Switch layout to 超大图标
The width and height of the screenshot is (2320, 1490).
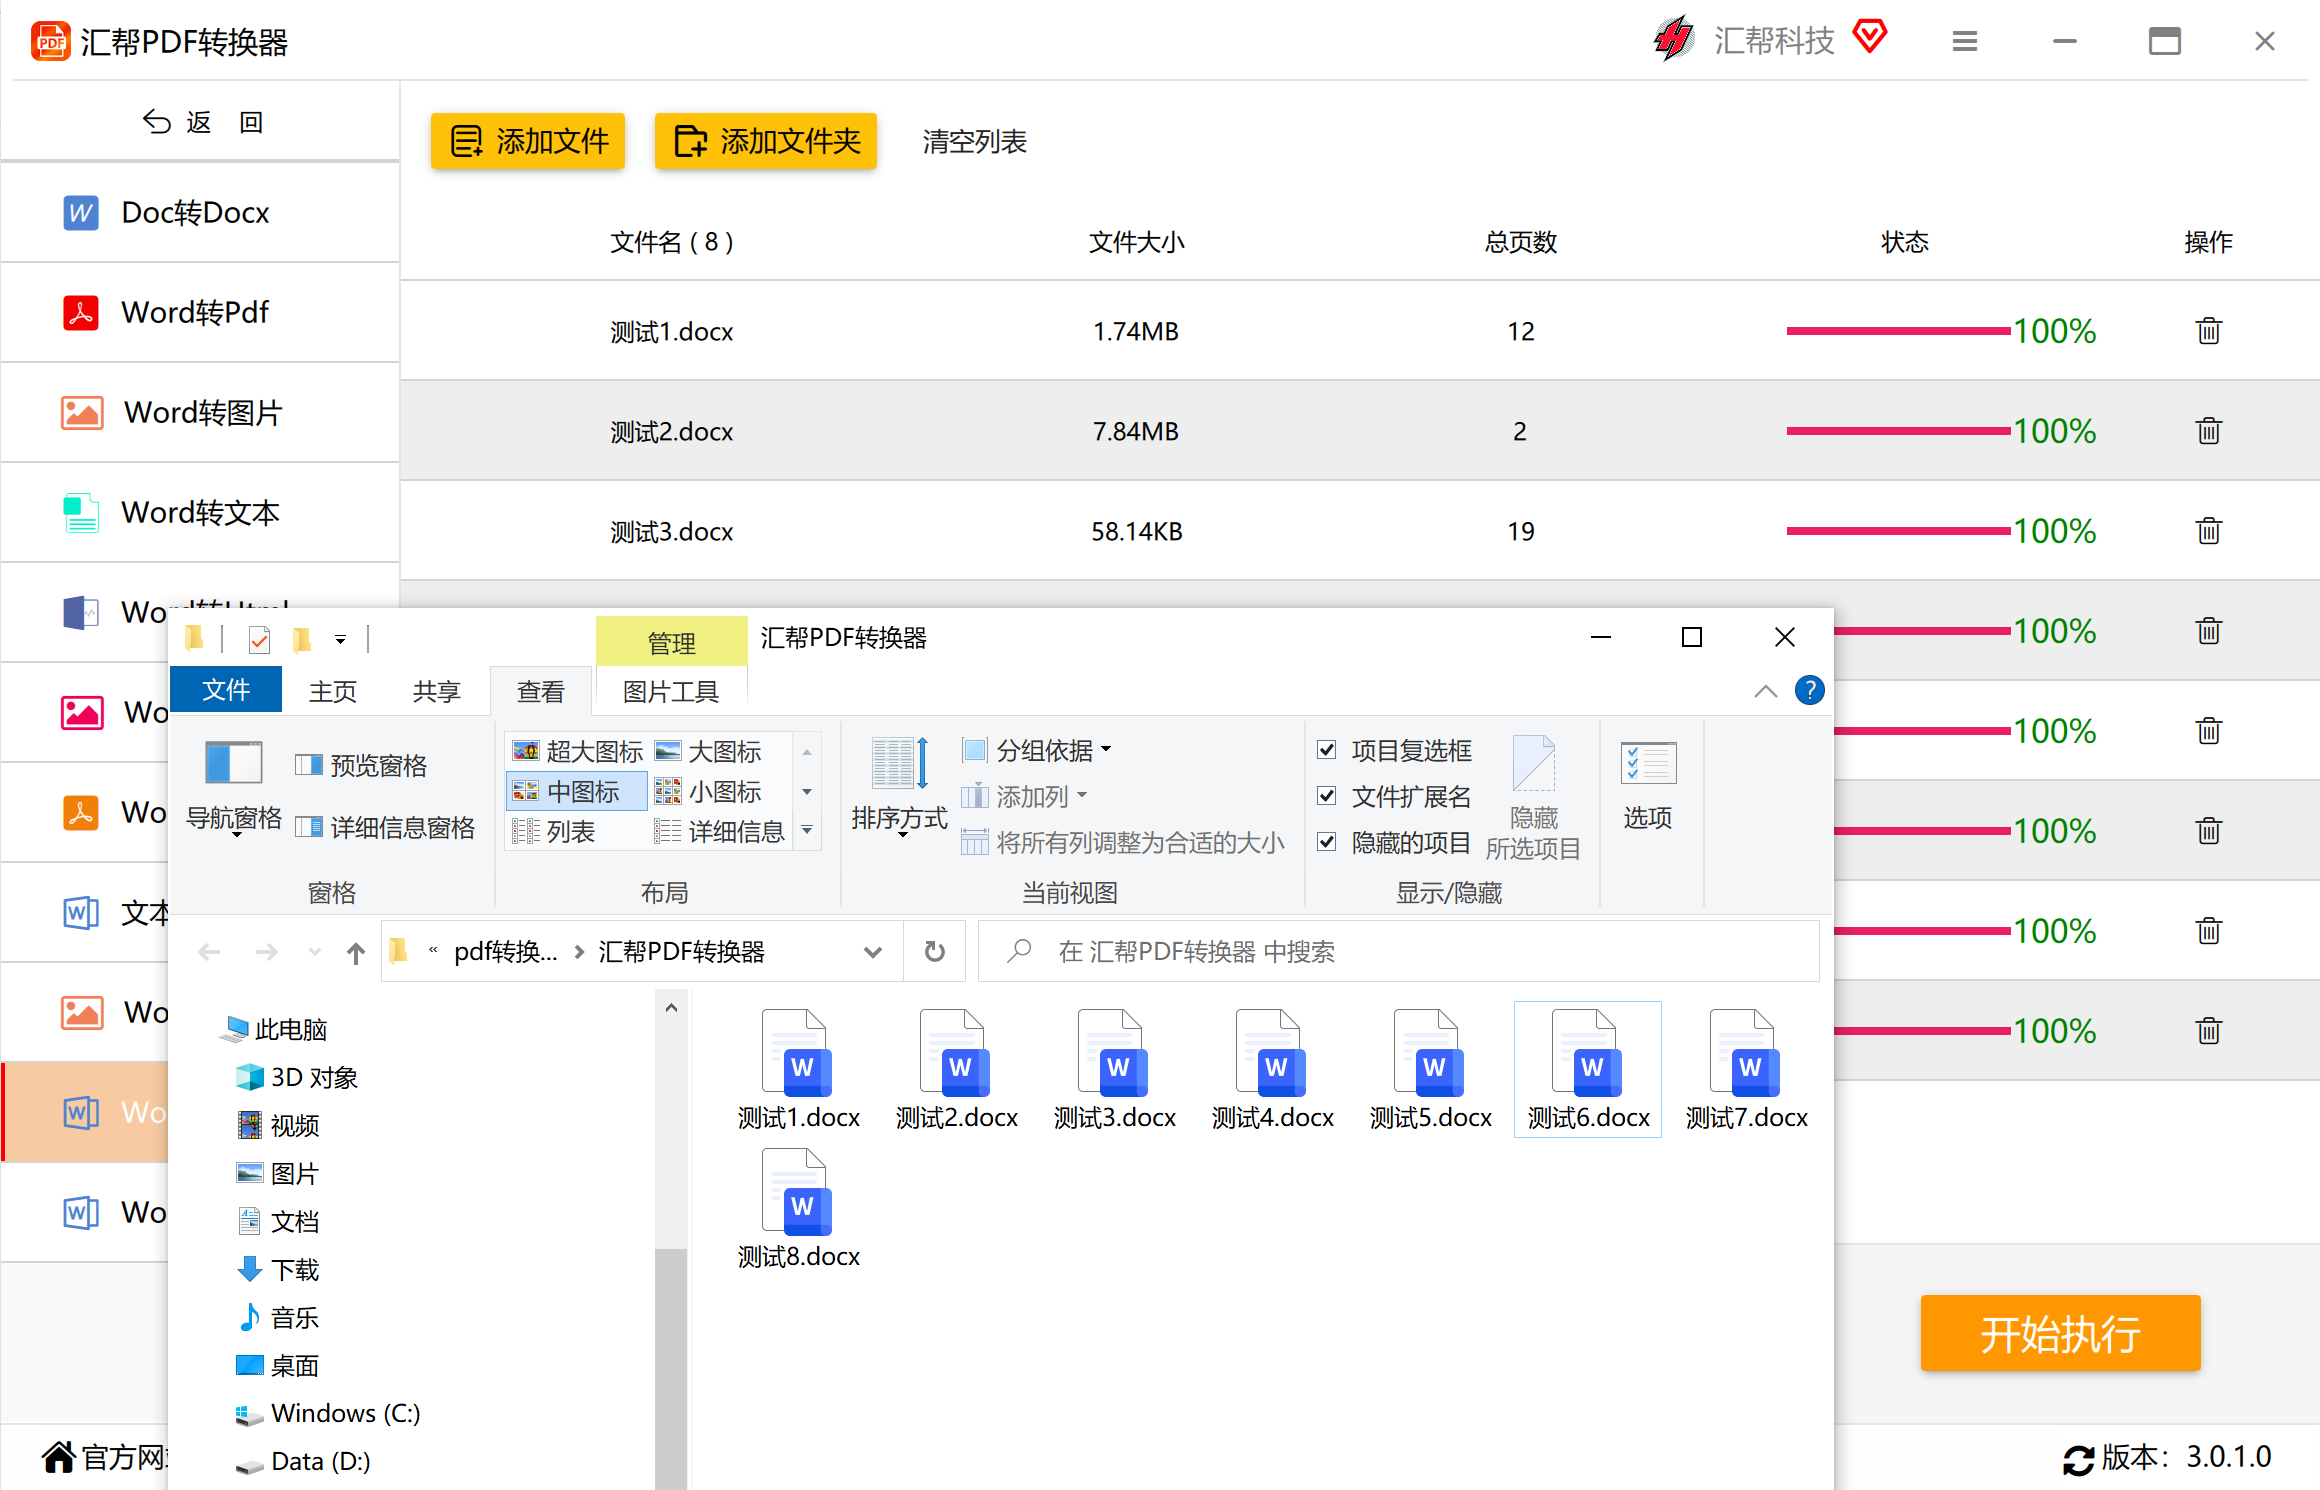577,751
